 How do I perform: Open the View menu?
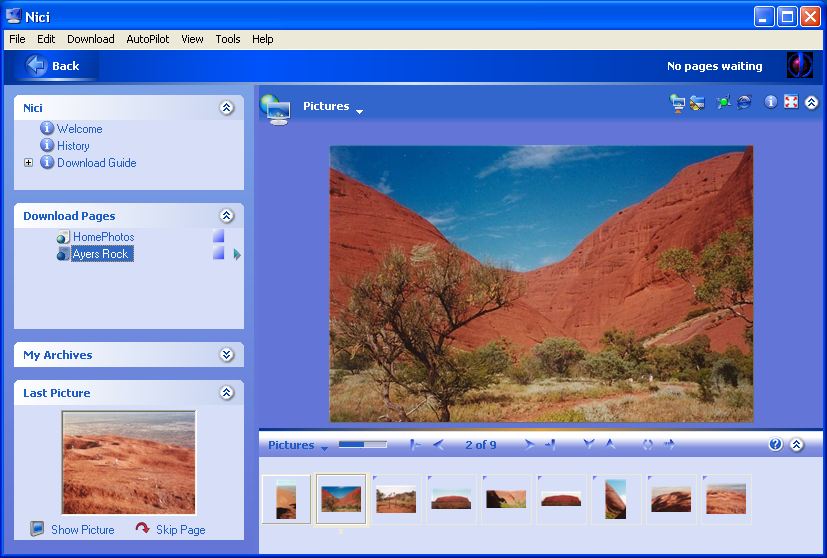click(192, 39)
